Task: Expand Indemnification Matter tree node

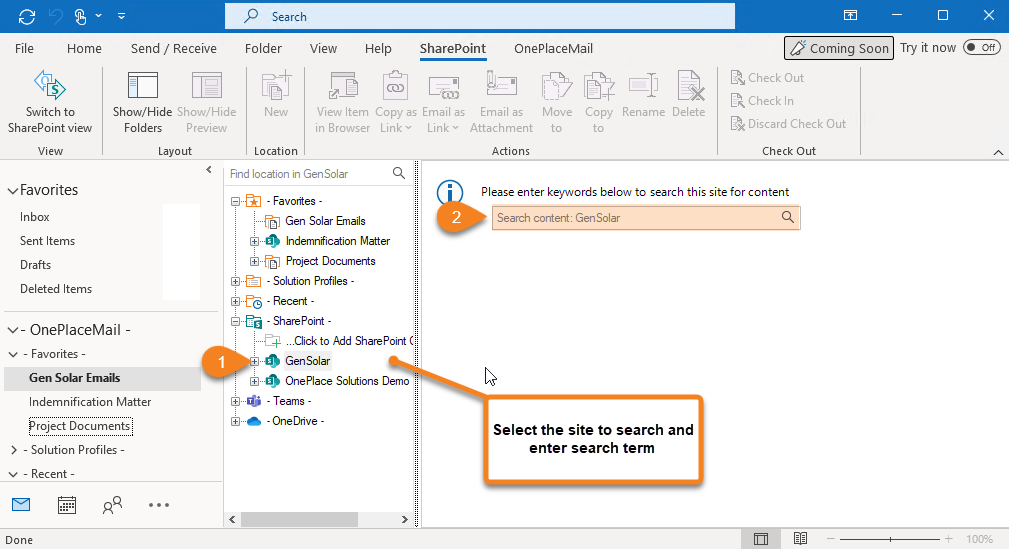Action: click(x=254, y=241)
